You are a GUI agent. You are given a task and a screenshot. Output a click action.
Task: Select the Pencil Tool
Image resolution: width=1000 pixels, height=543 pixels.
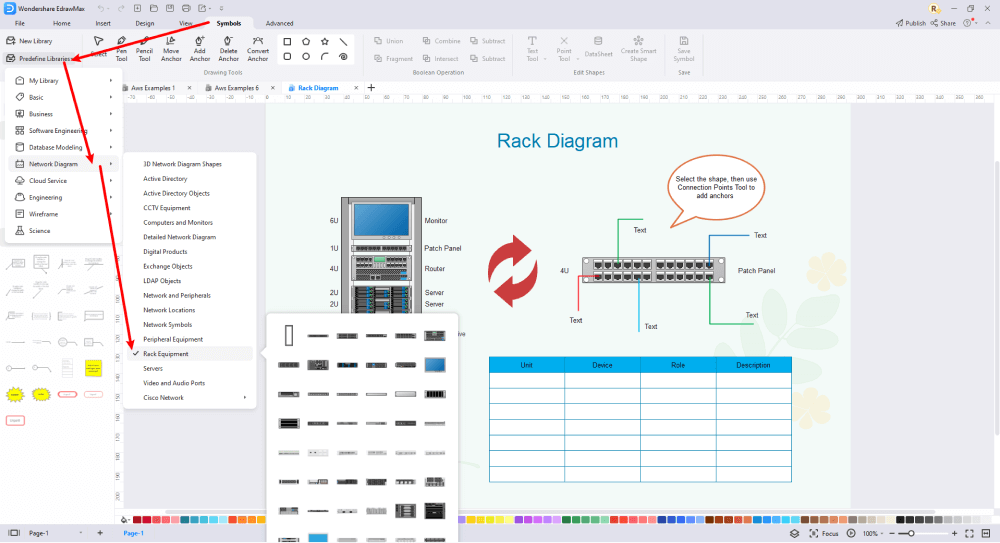tap(145, 48)
